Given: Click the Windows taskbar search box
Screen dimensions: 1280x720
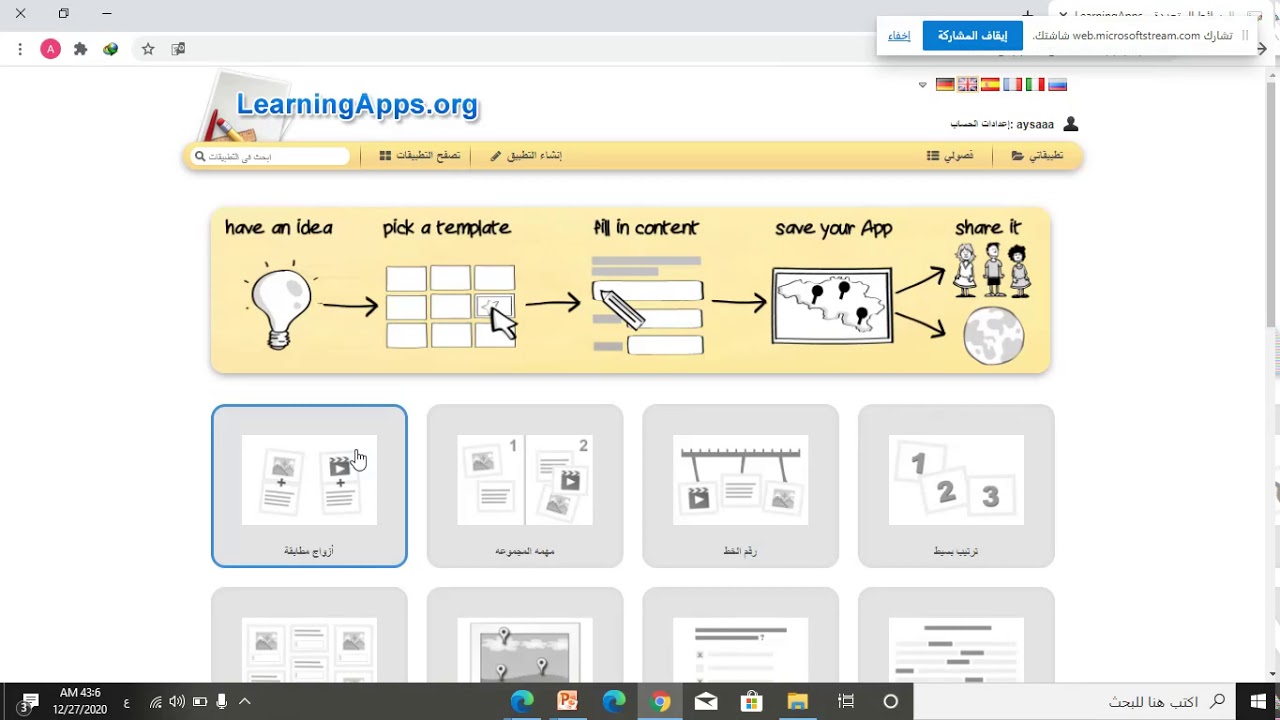Looking at the screenshot, I should click(1074, 701).
